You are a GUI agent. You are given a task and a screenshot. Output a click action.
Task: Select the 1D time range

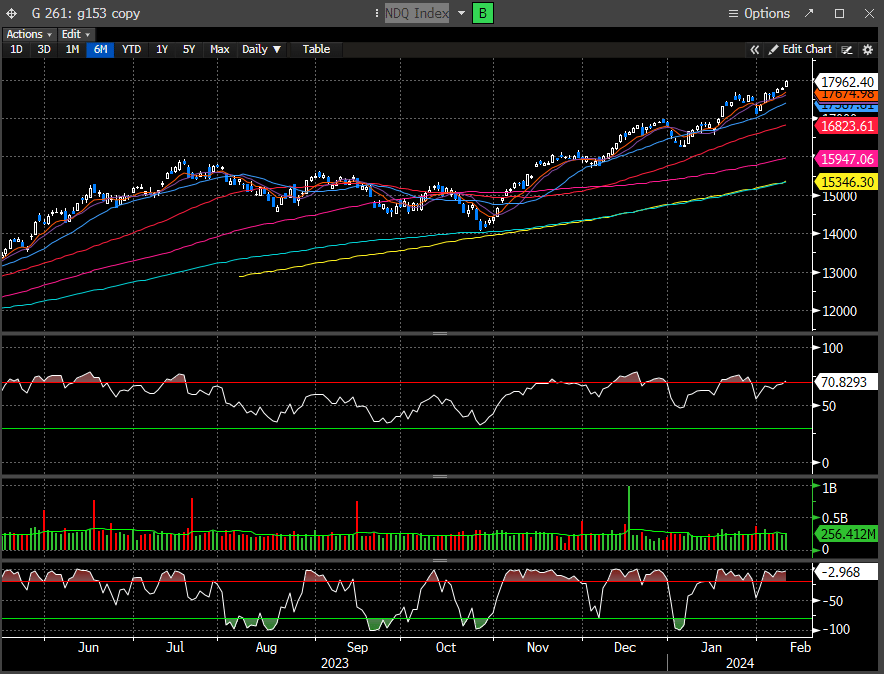click(16, 50)
